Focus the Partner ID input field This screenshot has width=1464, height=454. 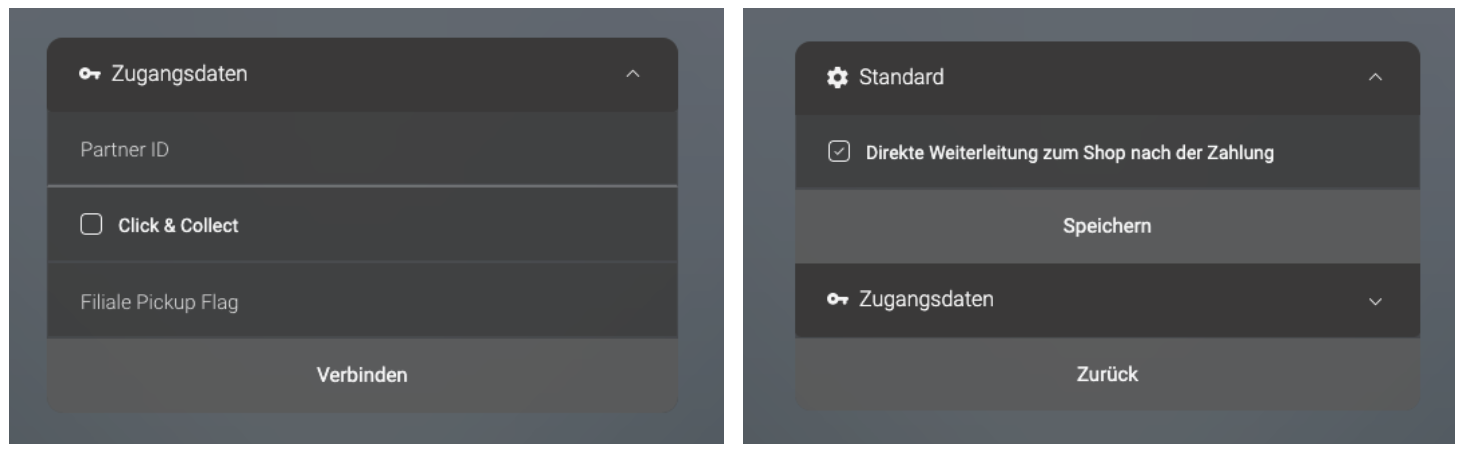coord(362,149)
